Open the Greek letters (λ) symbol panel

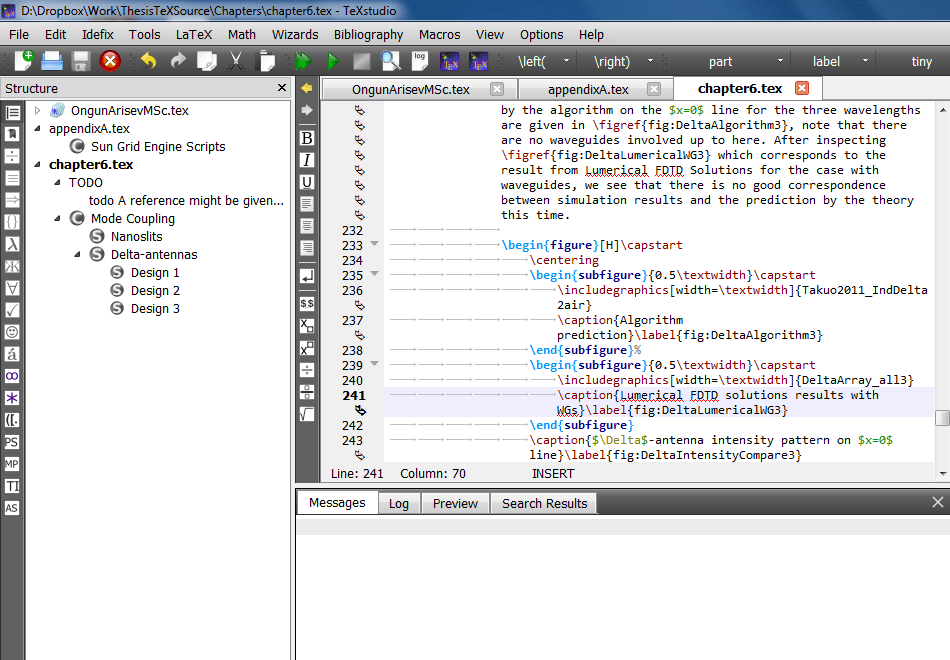click(12, 244)
